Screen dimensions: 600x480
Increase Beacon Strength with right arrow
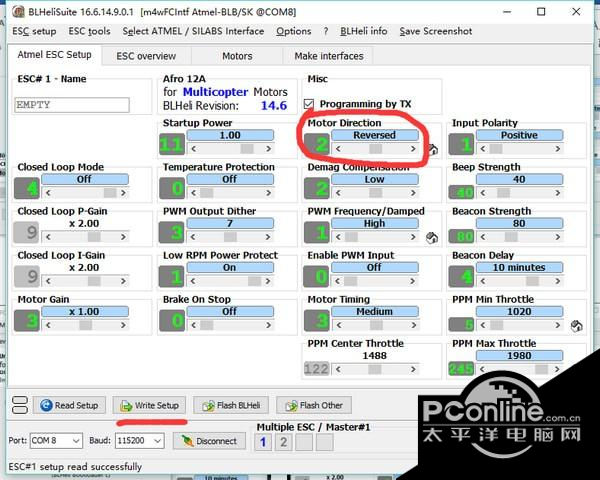[x=558, y=237]
